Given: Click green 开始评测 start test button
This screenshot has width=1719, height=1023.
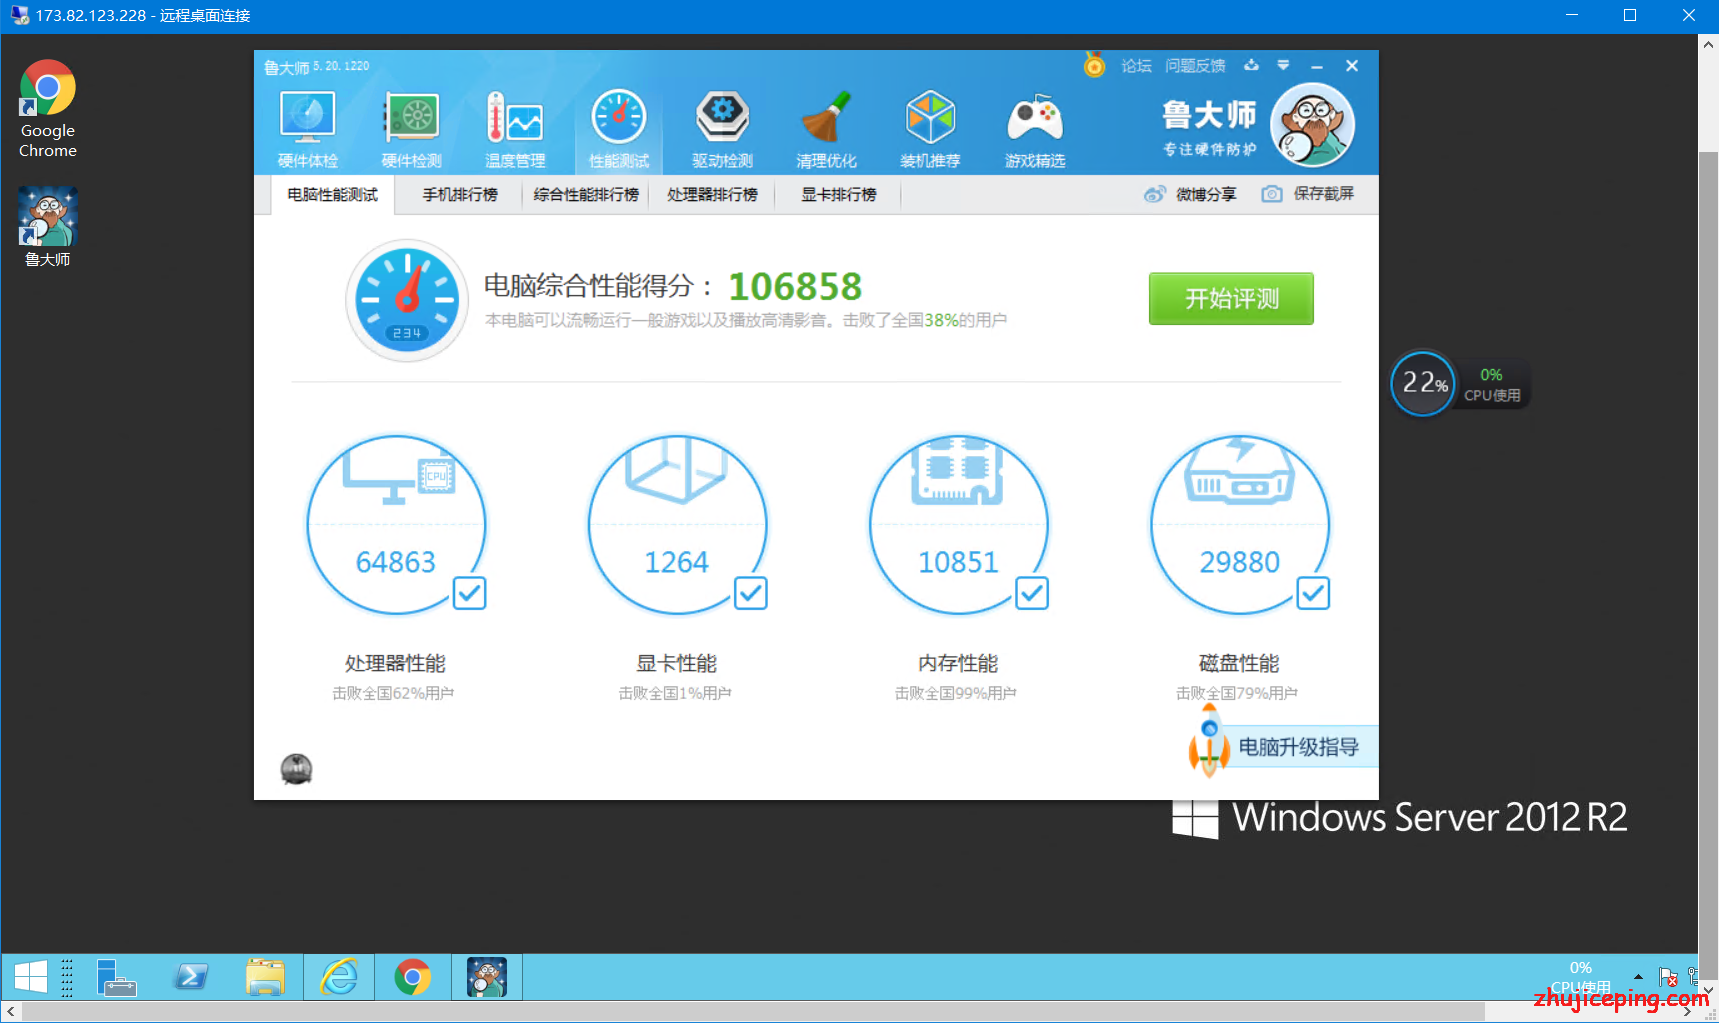Looking at the screenshot, I should tap(1231, 299).
